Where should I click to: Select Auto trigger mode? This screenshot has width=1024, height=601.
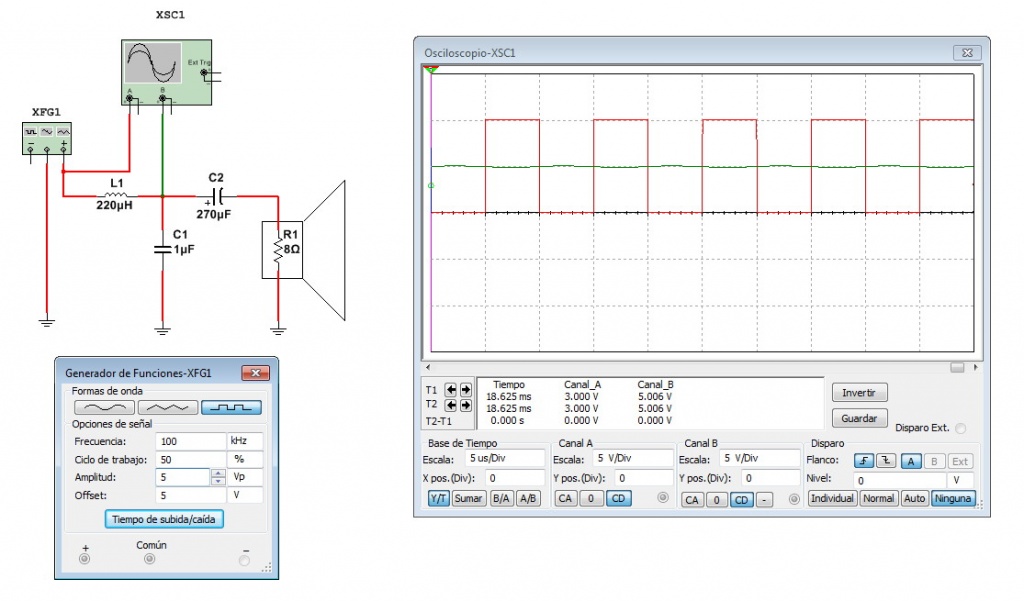[914, 499]
